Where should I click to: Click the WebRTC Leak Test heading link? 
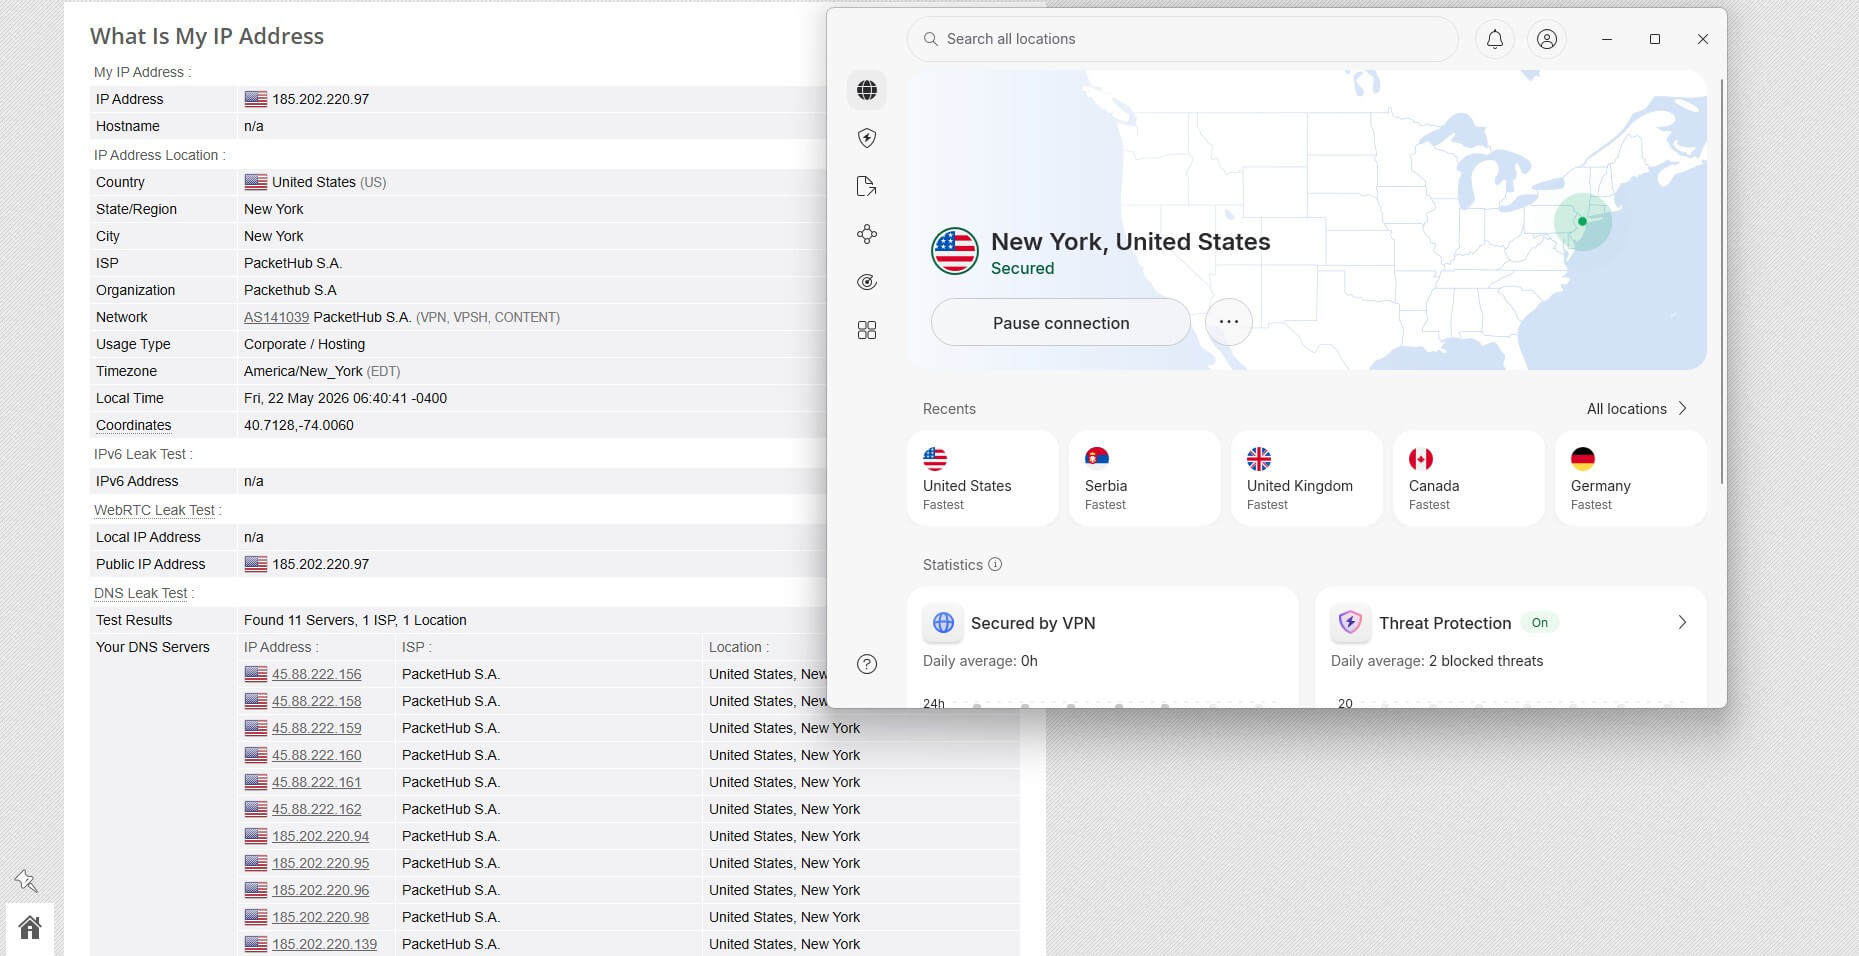[x=155, y=510]
